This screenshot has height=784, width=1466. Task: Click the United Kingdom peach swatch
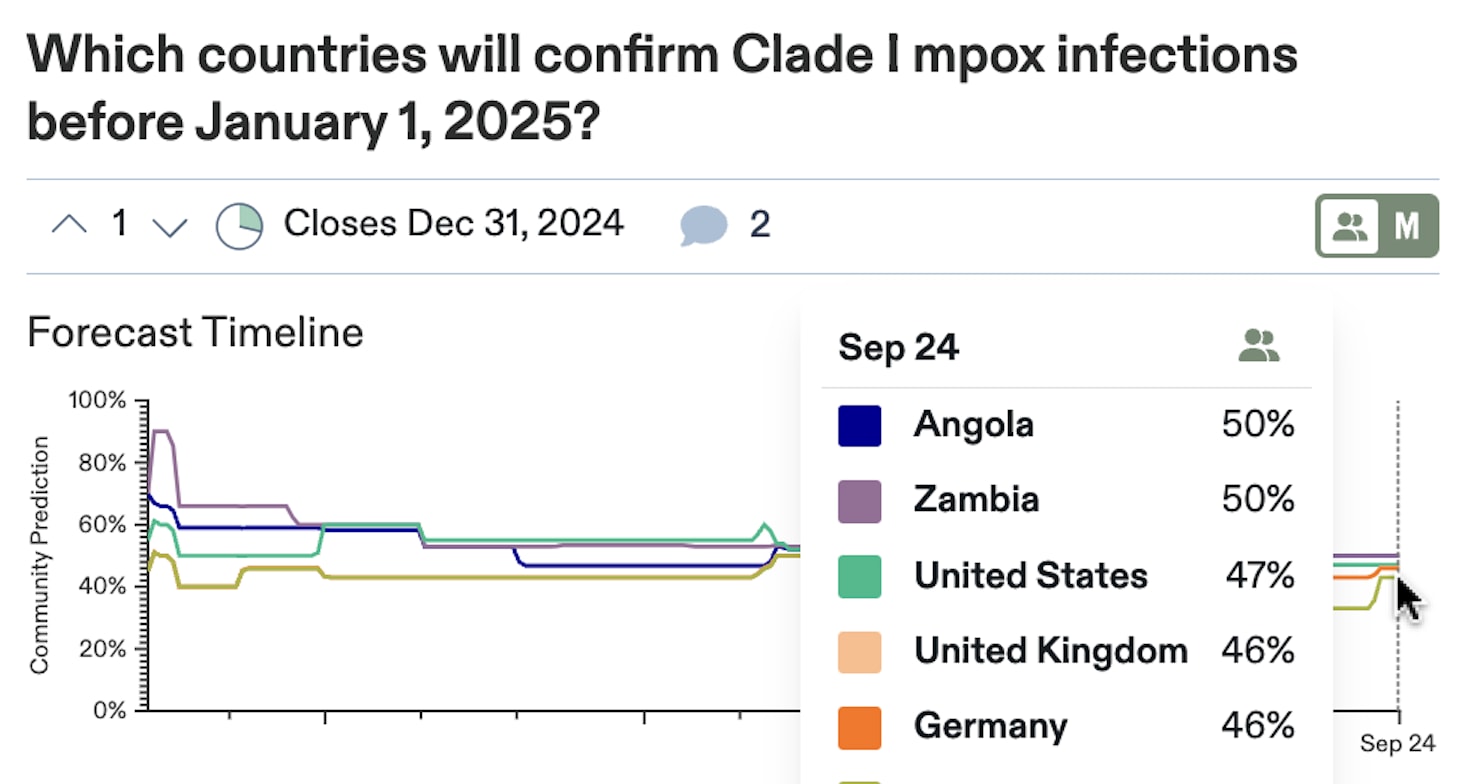(x=859, y=651)
